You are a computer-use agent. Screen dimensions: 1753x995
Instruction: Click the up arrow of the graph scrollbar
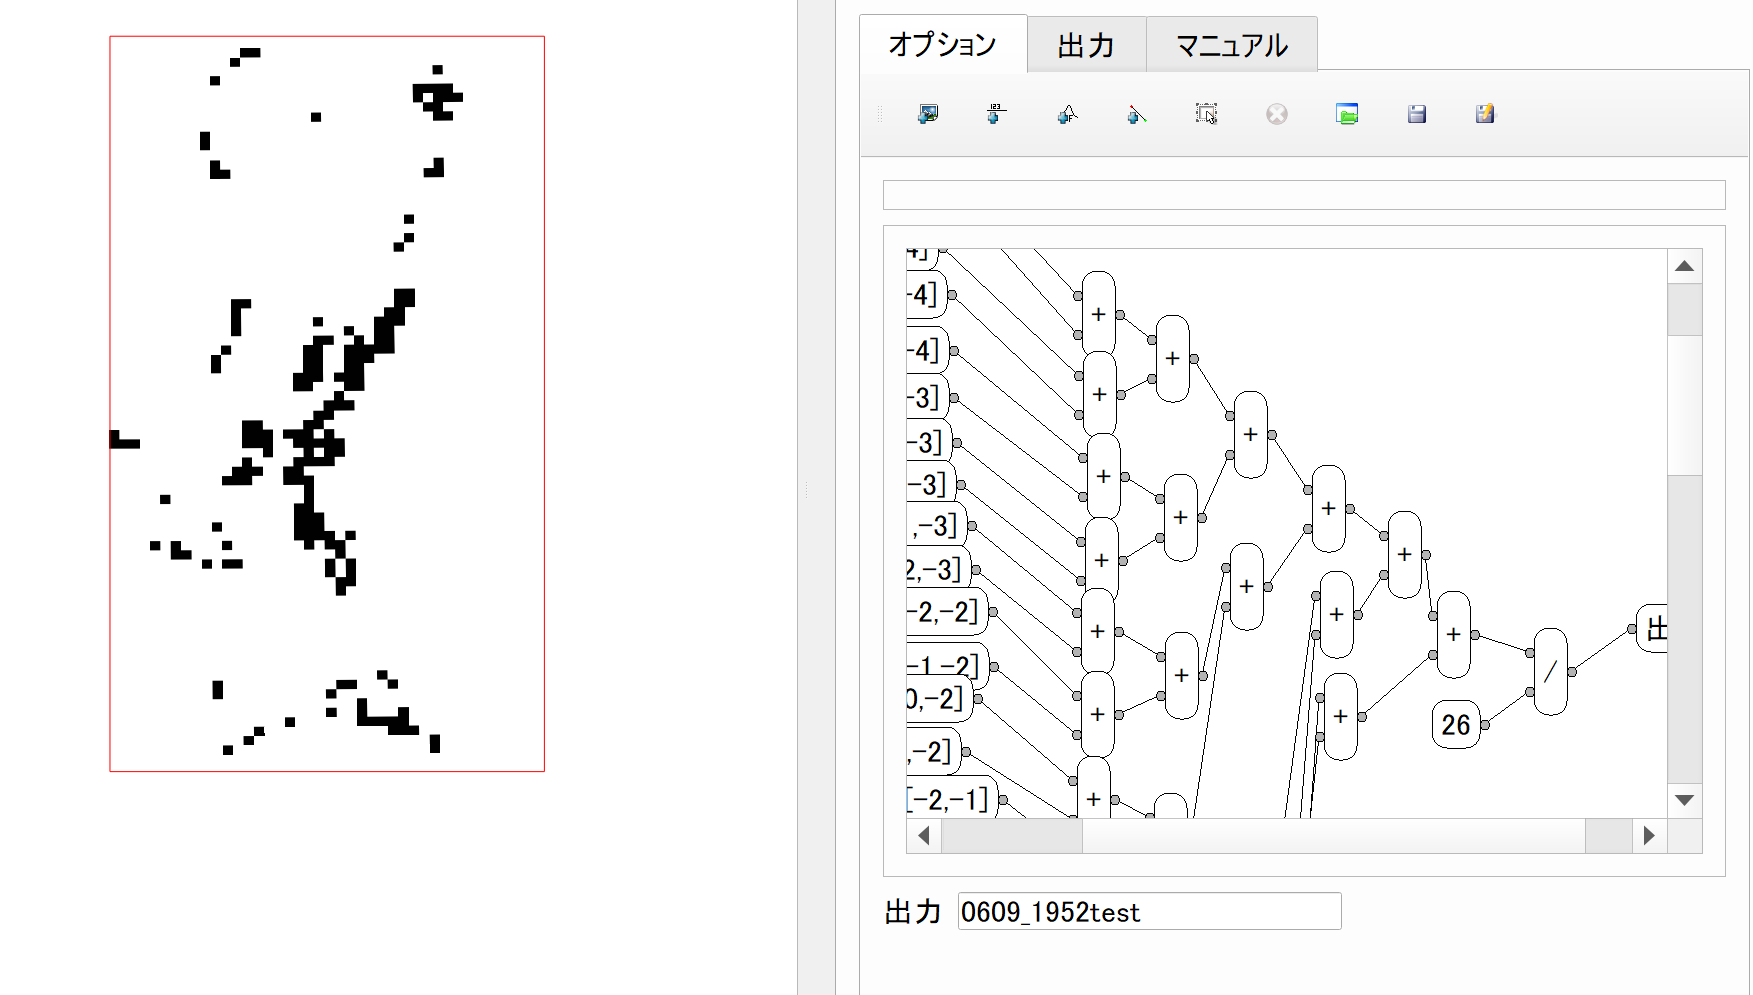[1685, 265]
